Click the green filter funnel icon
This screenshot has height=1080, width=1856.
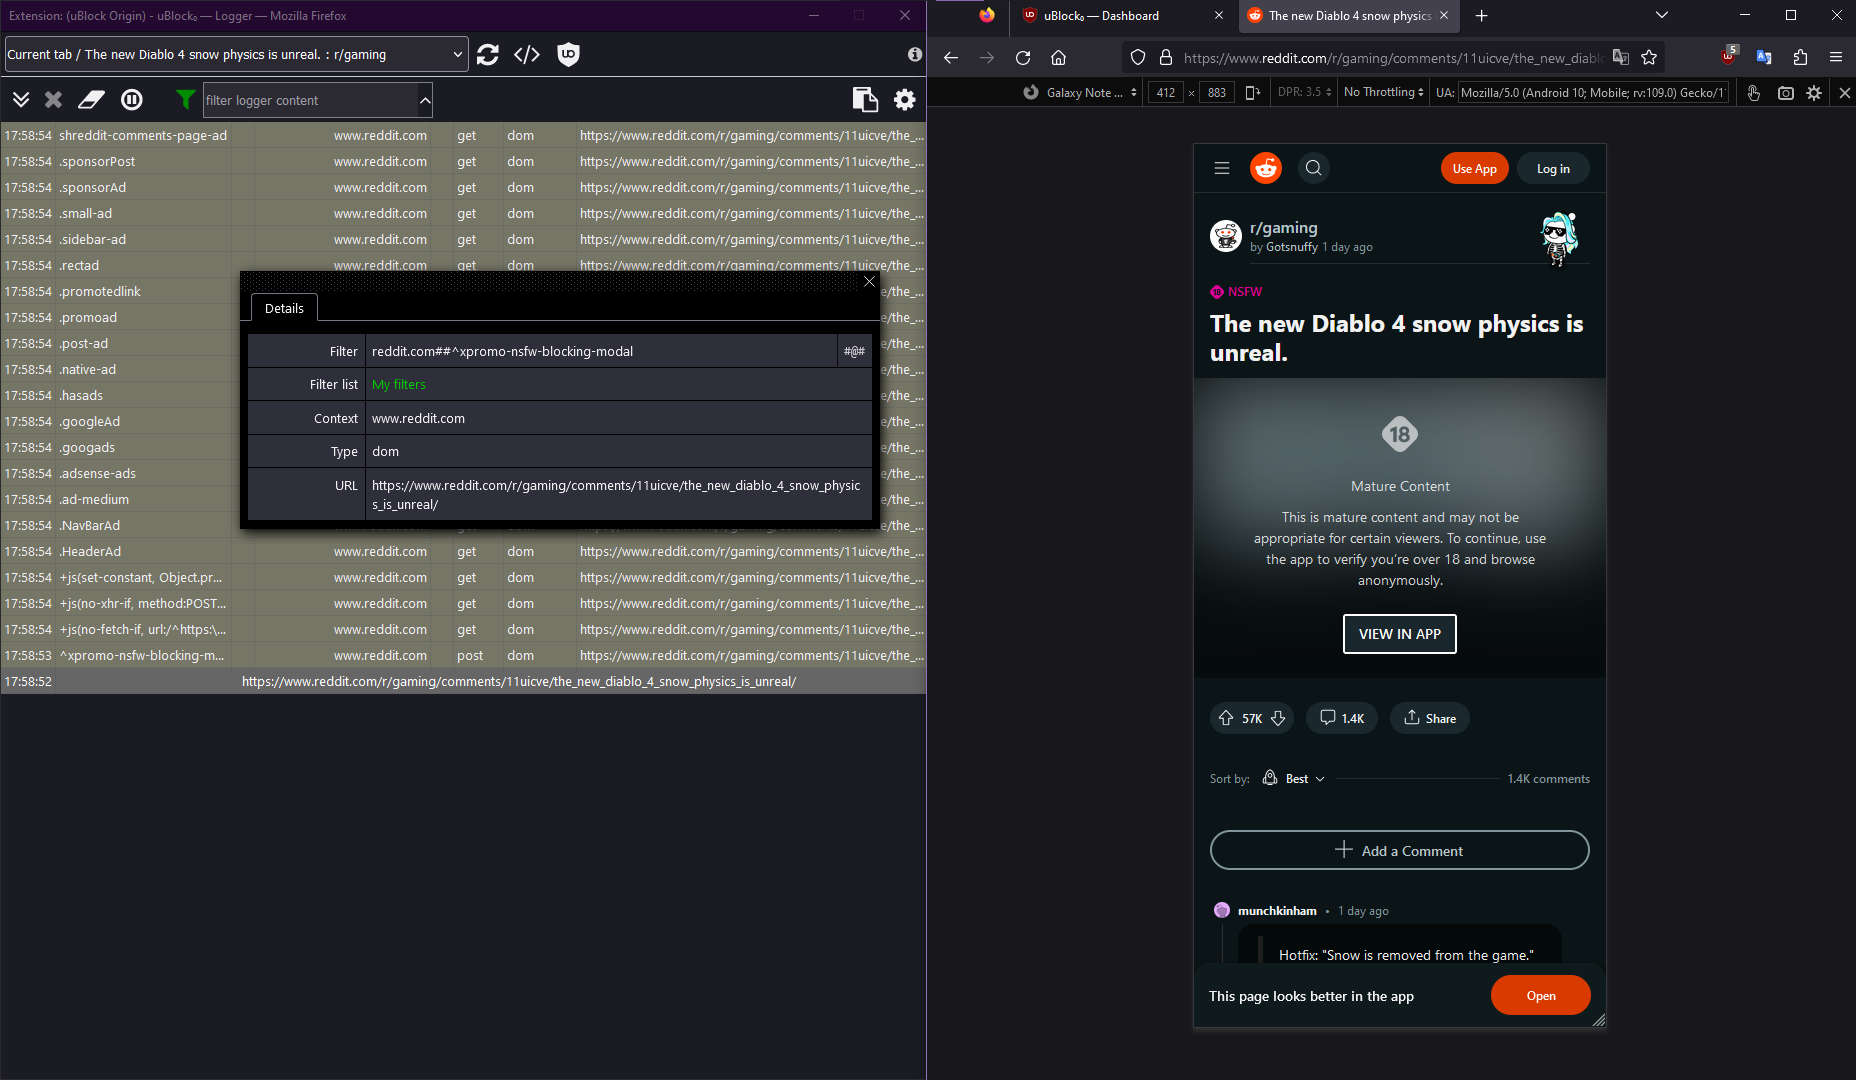point(186,99)
